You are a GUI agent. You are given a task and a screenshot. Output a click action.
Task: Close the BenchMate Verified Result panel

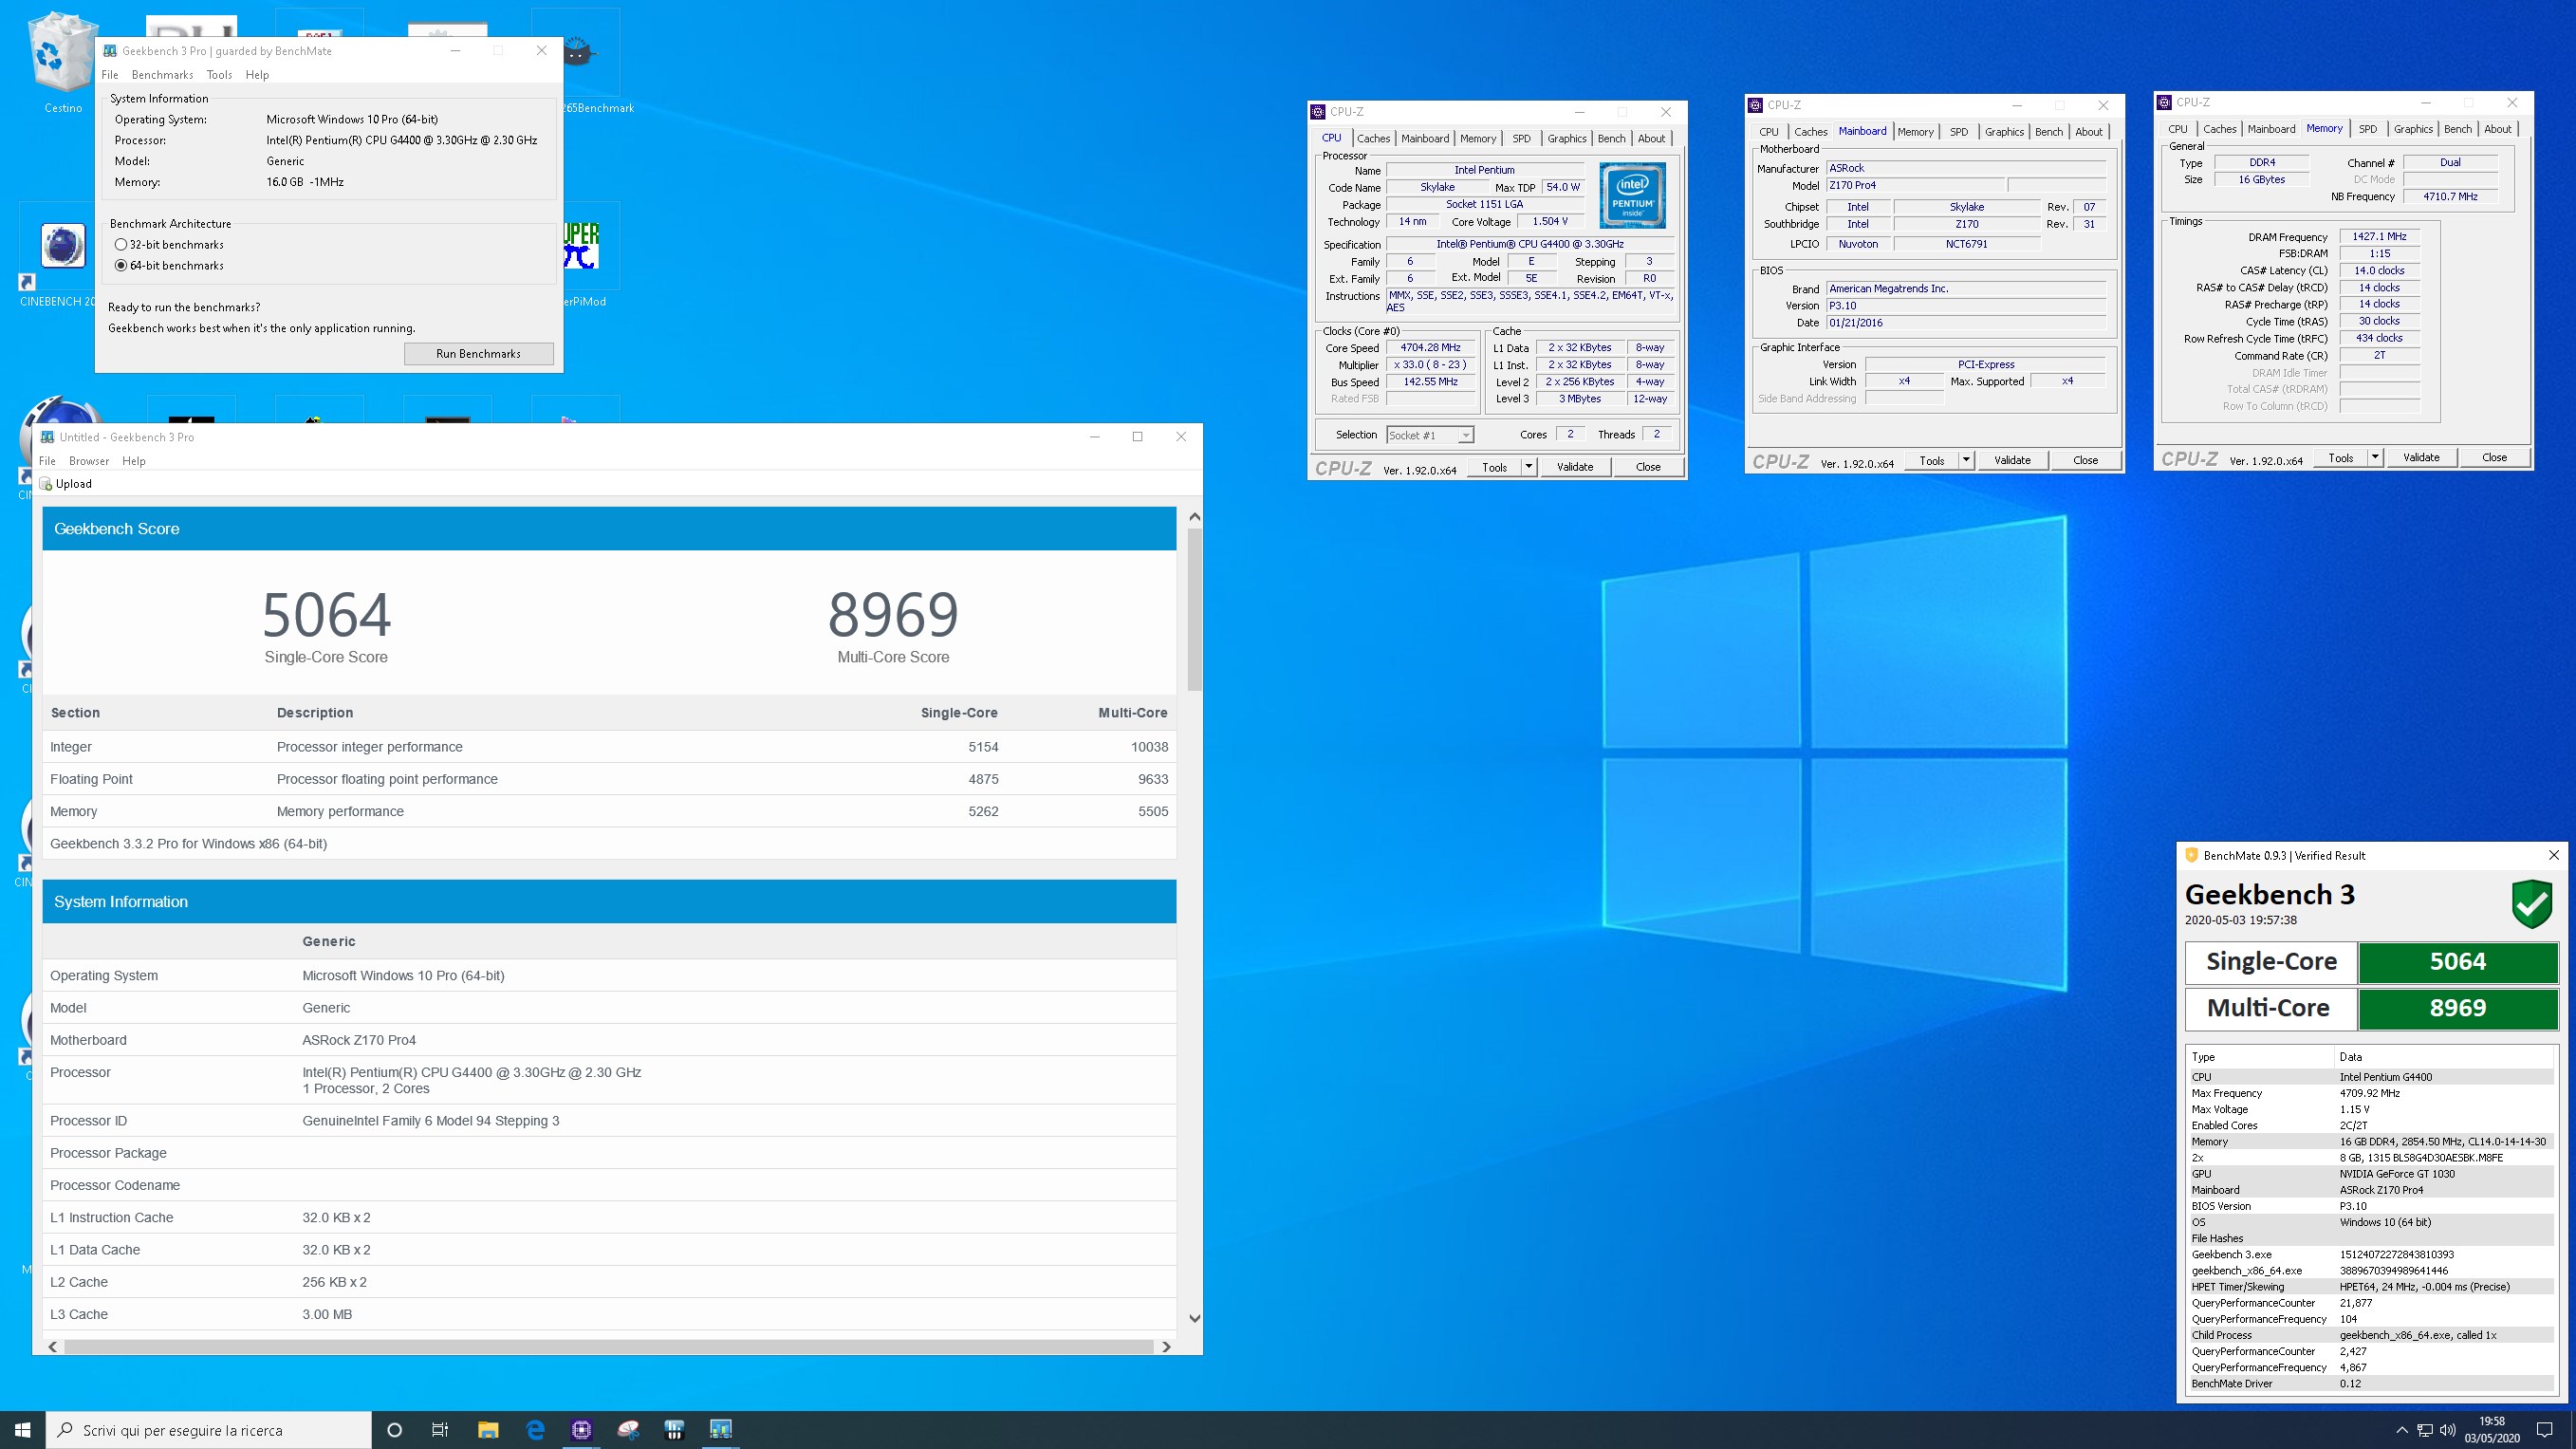(x=2553, y=855)
